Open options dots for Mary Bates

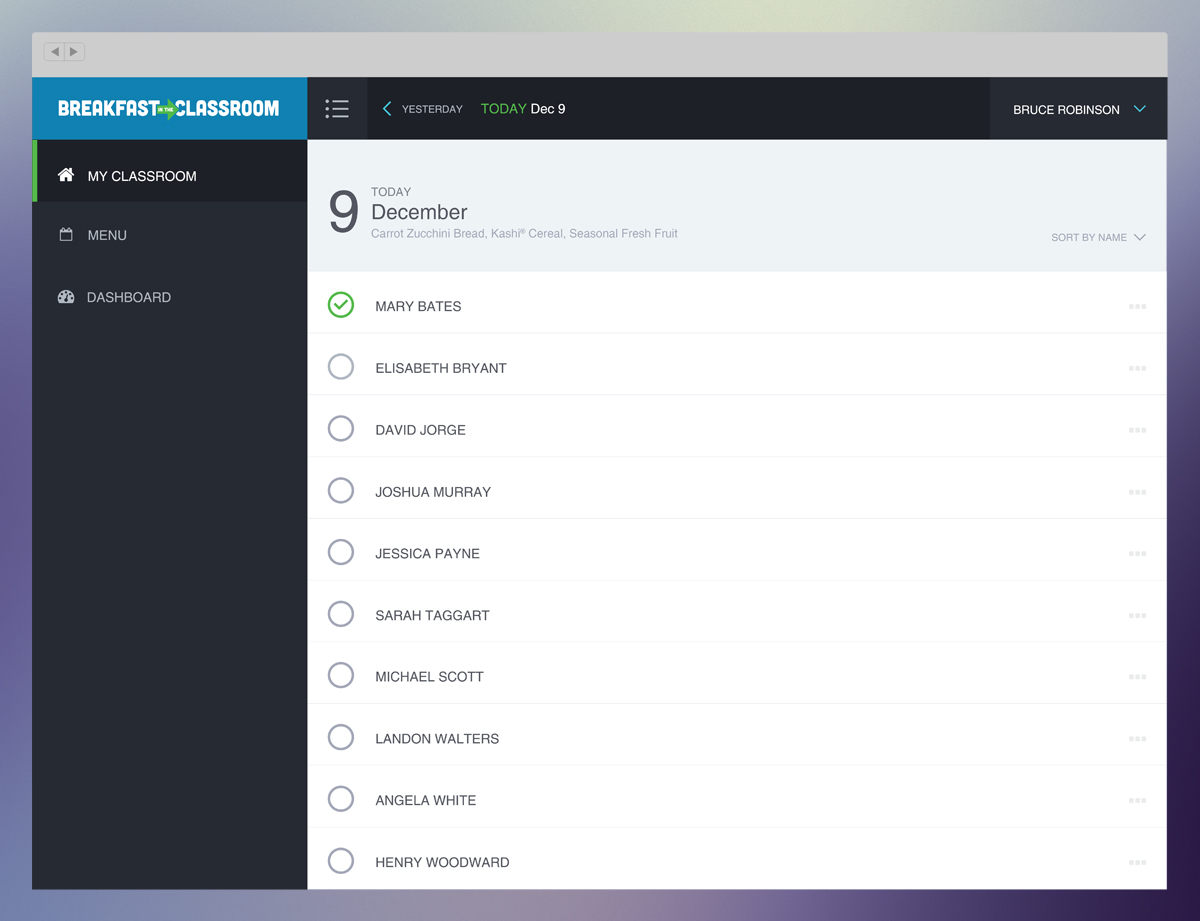(1137, 306)
